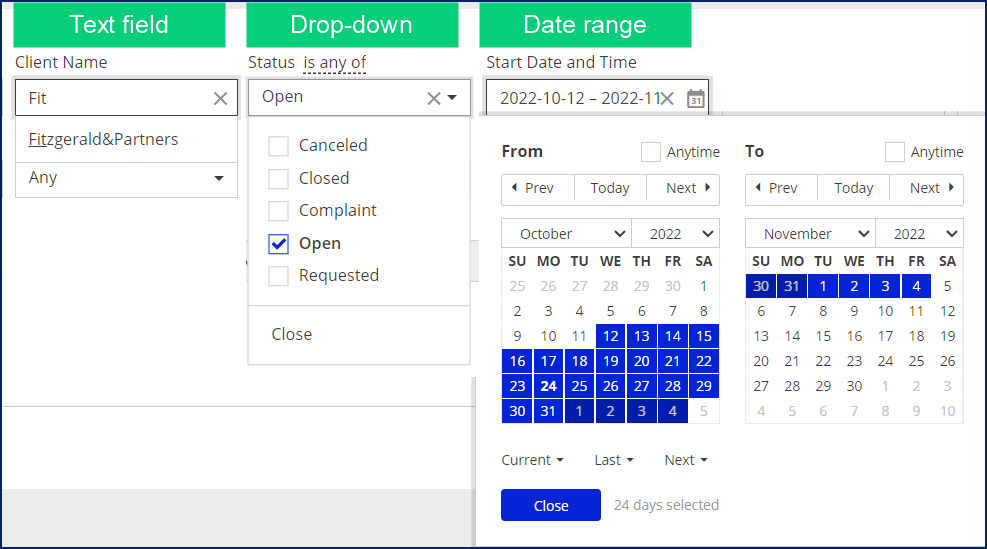The height and width of the screenshot is (549, 987).
Task: Select October 1 in From calendar
Action: (x=704, y=286)
